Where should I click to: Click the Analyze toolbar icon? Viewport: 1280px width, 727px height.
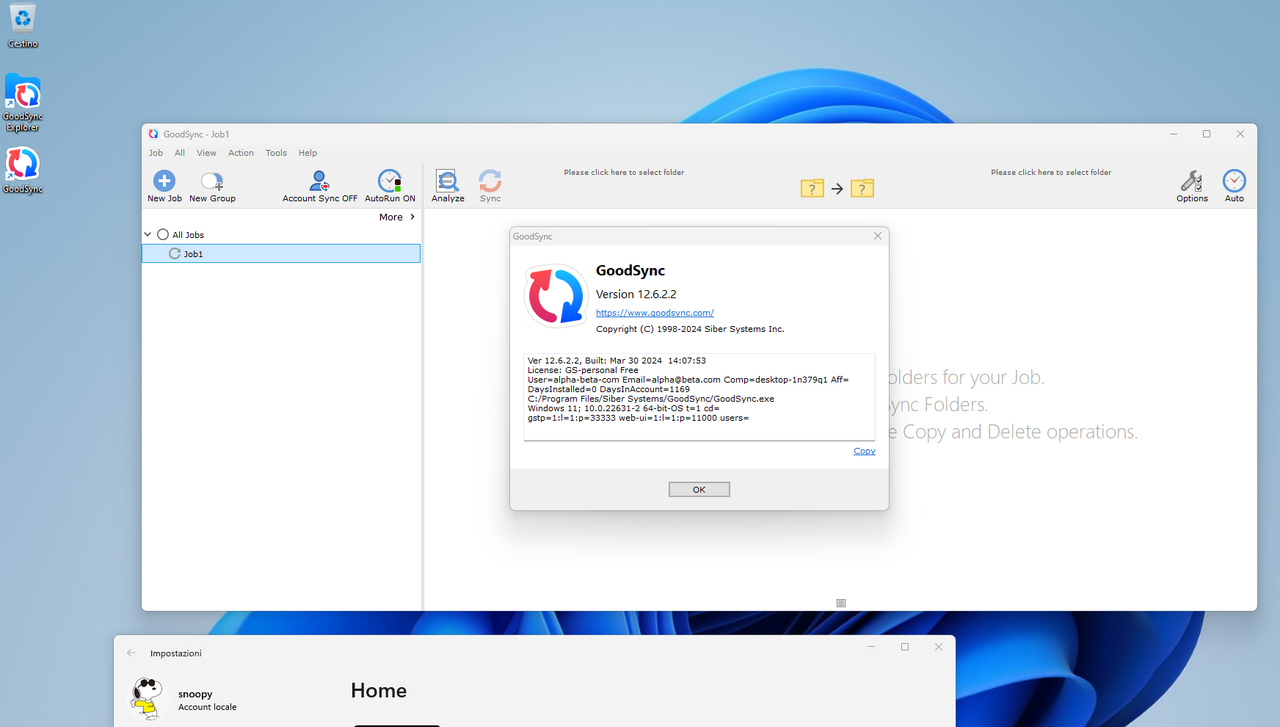coord(448,186)
